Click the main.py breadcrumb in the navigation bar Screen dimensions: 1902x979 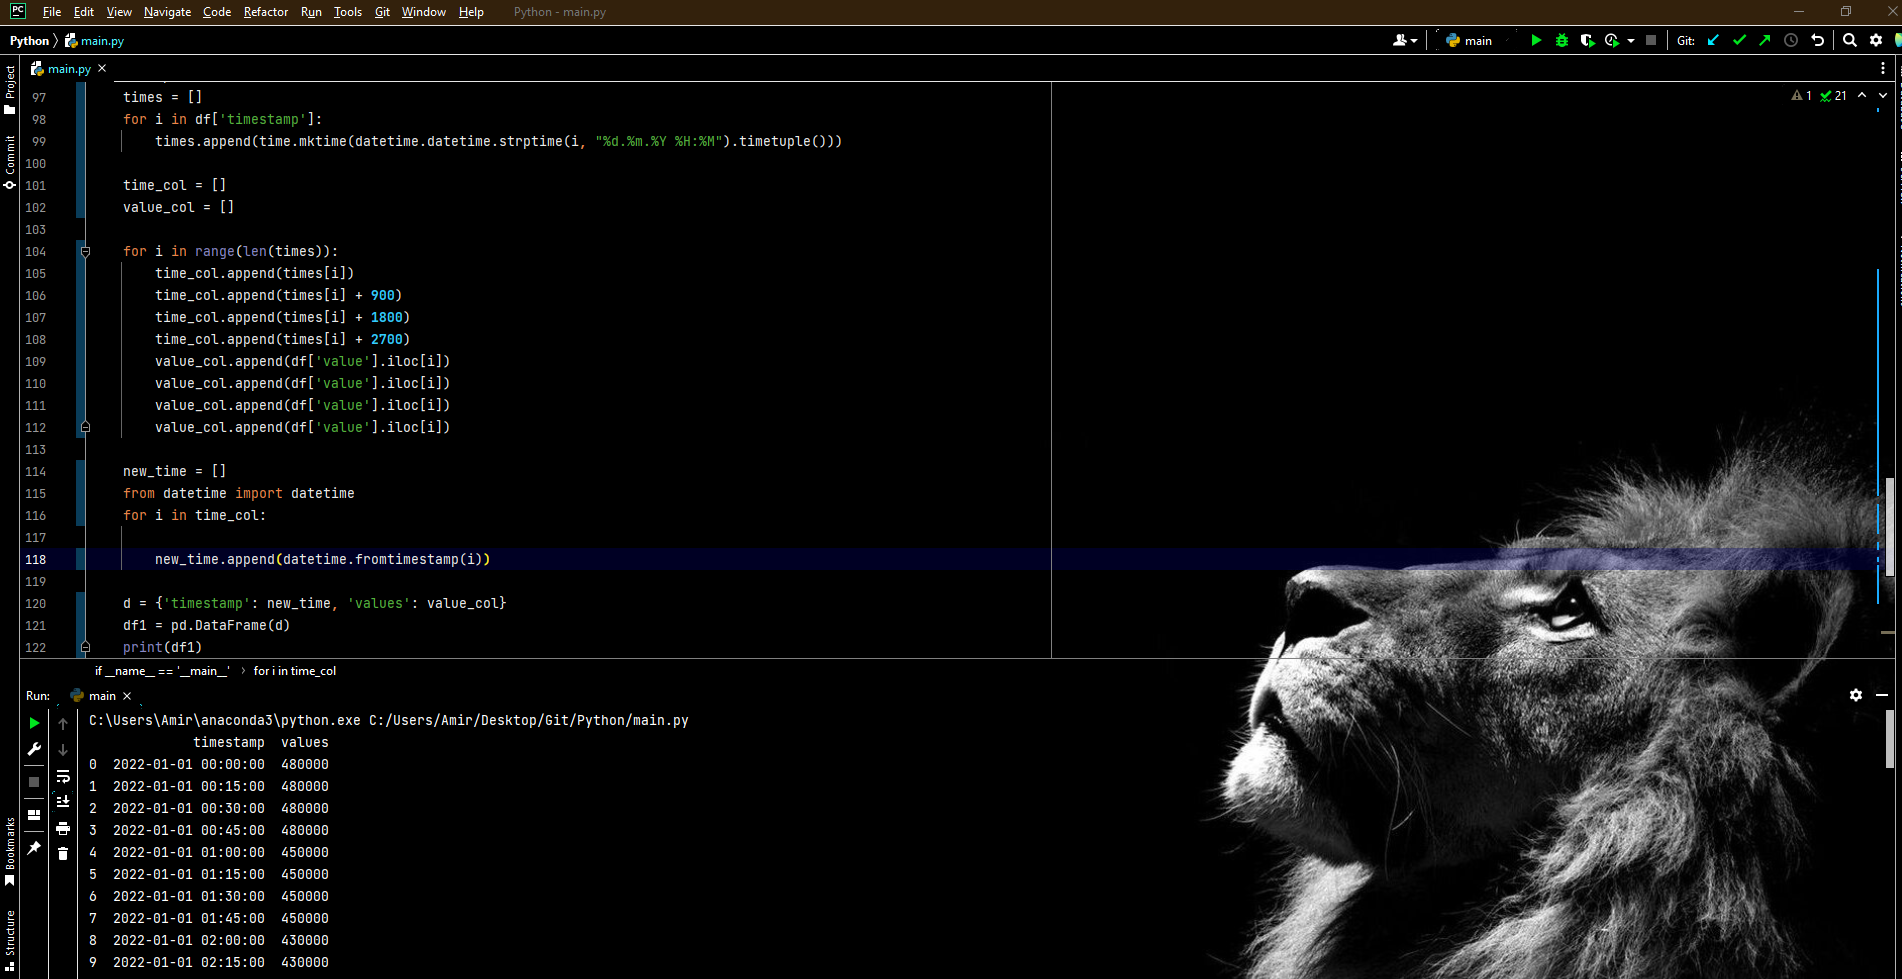click(x=95, y=41)
